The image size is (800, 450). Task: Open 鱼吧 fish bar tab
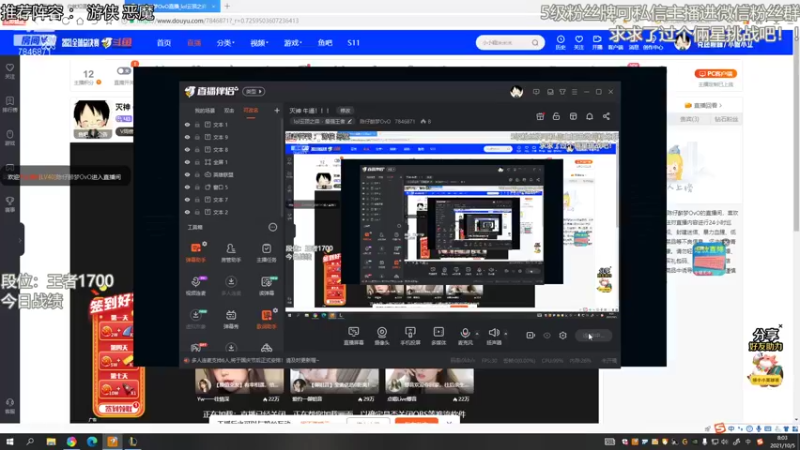[x=325, y=43]
